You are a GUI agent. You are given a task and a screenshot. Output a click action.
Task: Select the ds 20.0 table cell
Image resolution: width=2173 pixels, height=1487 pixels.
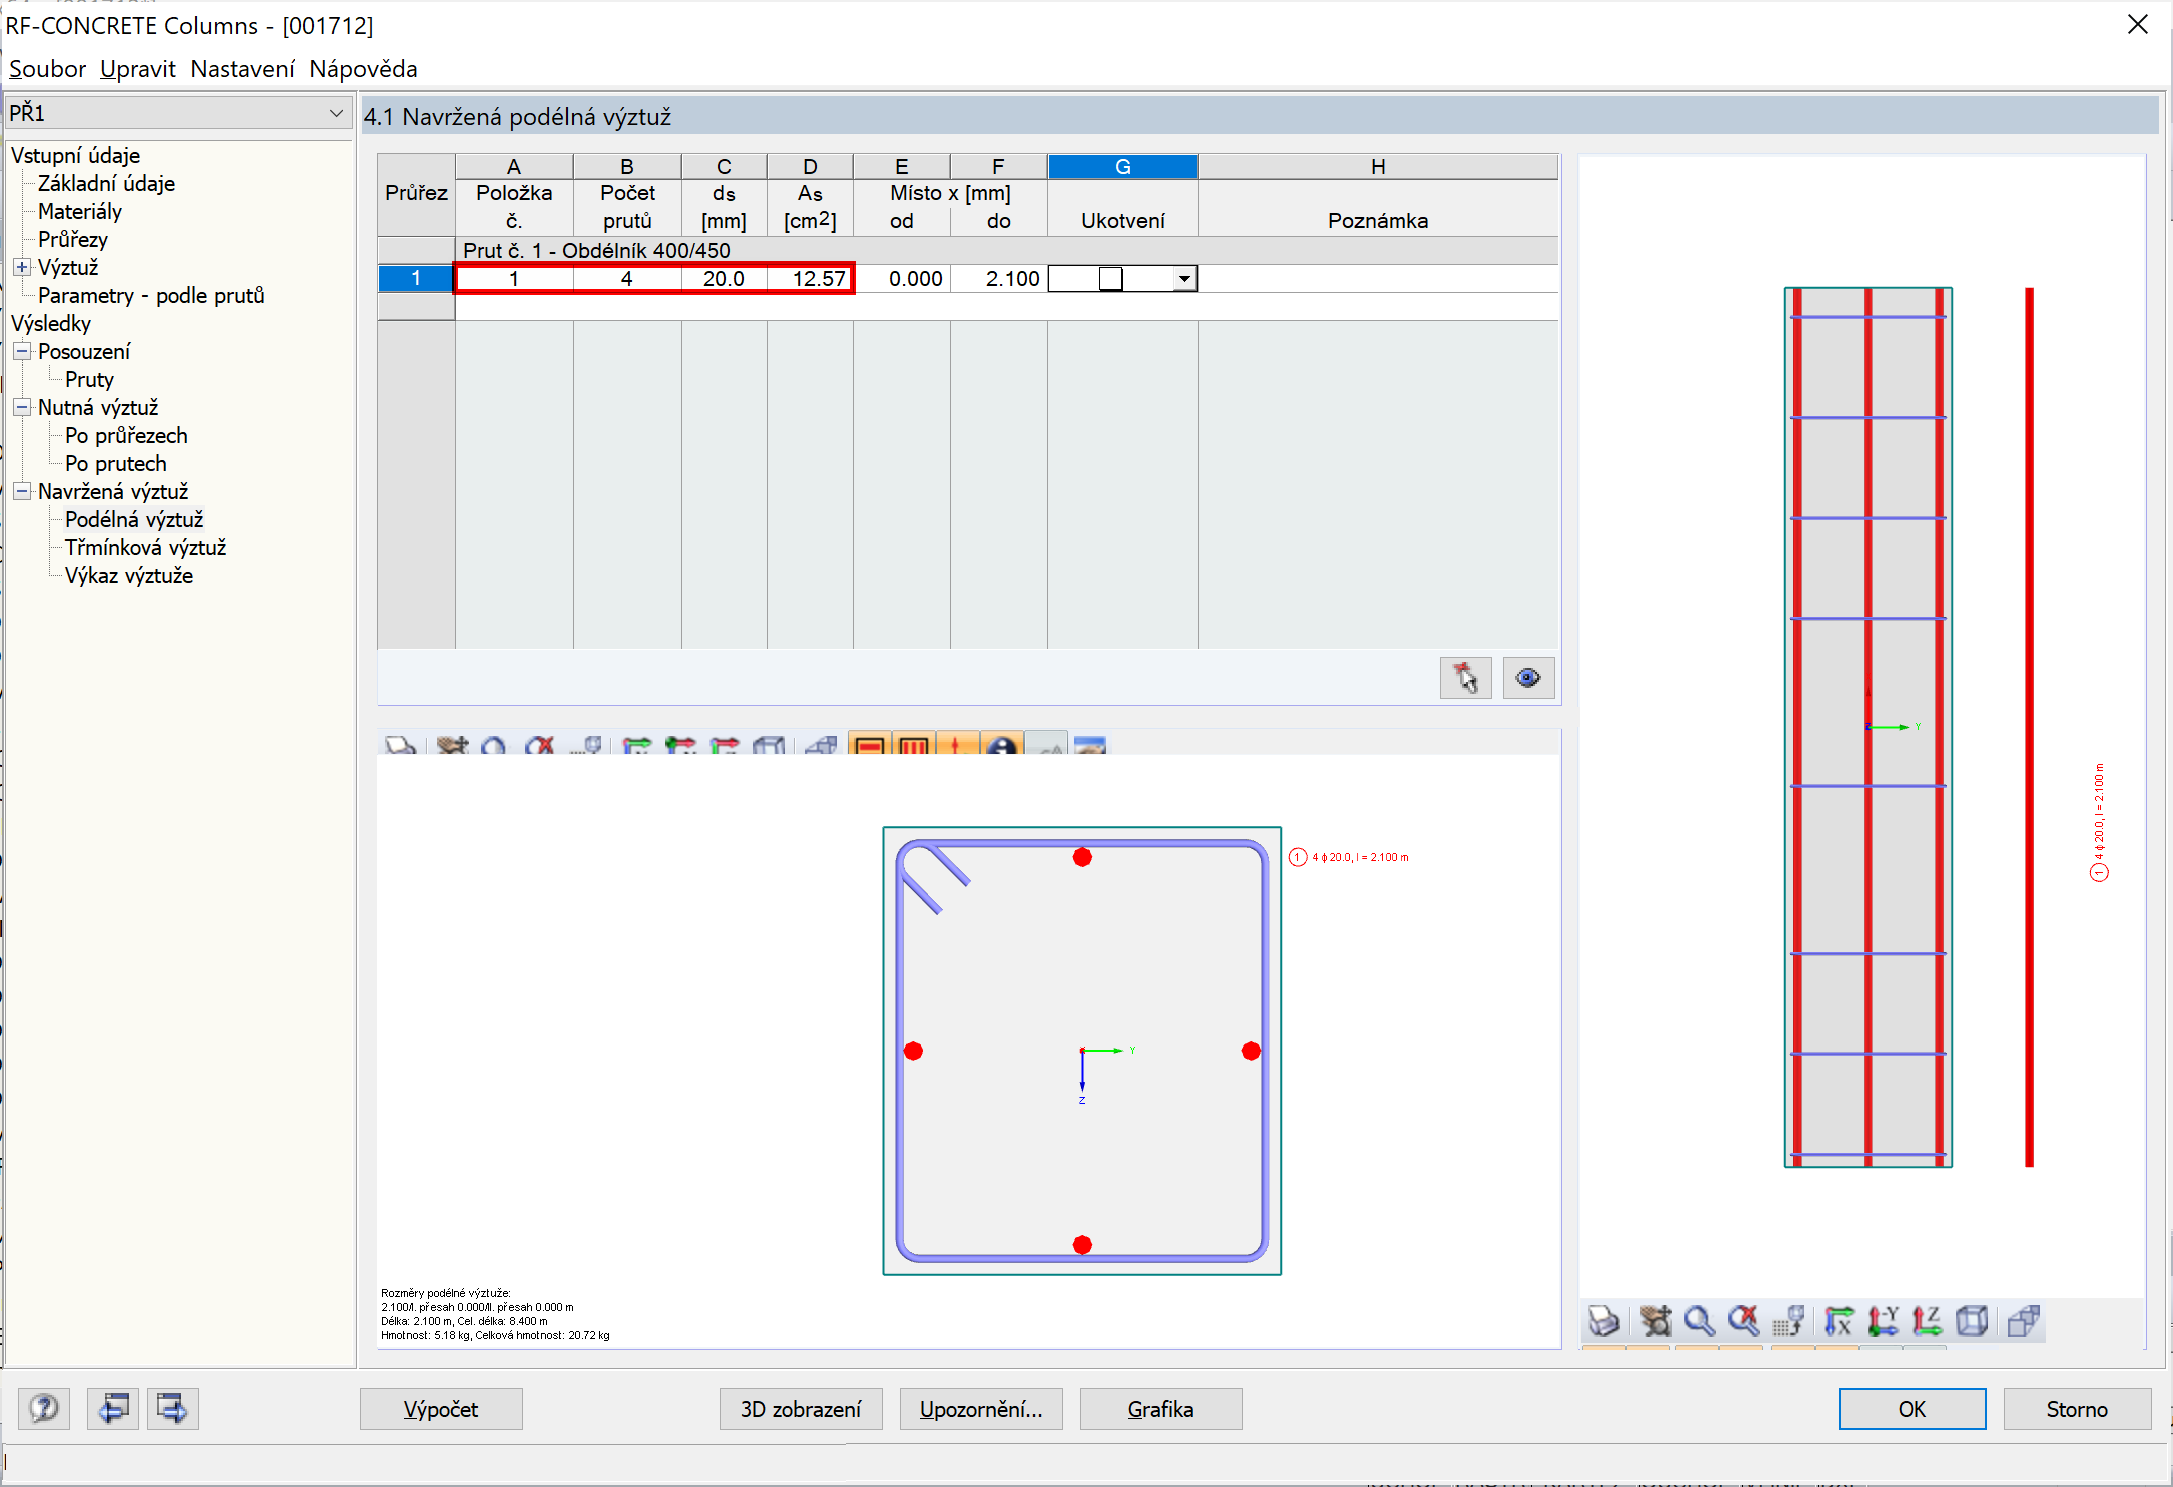click(x=723, y=279)
